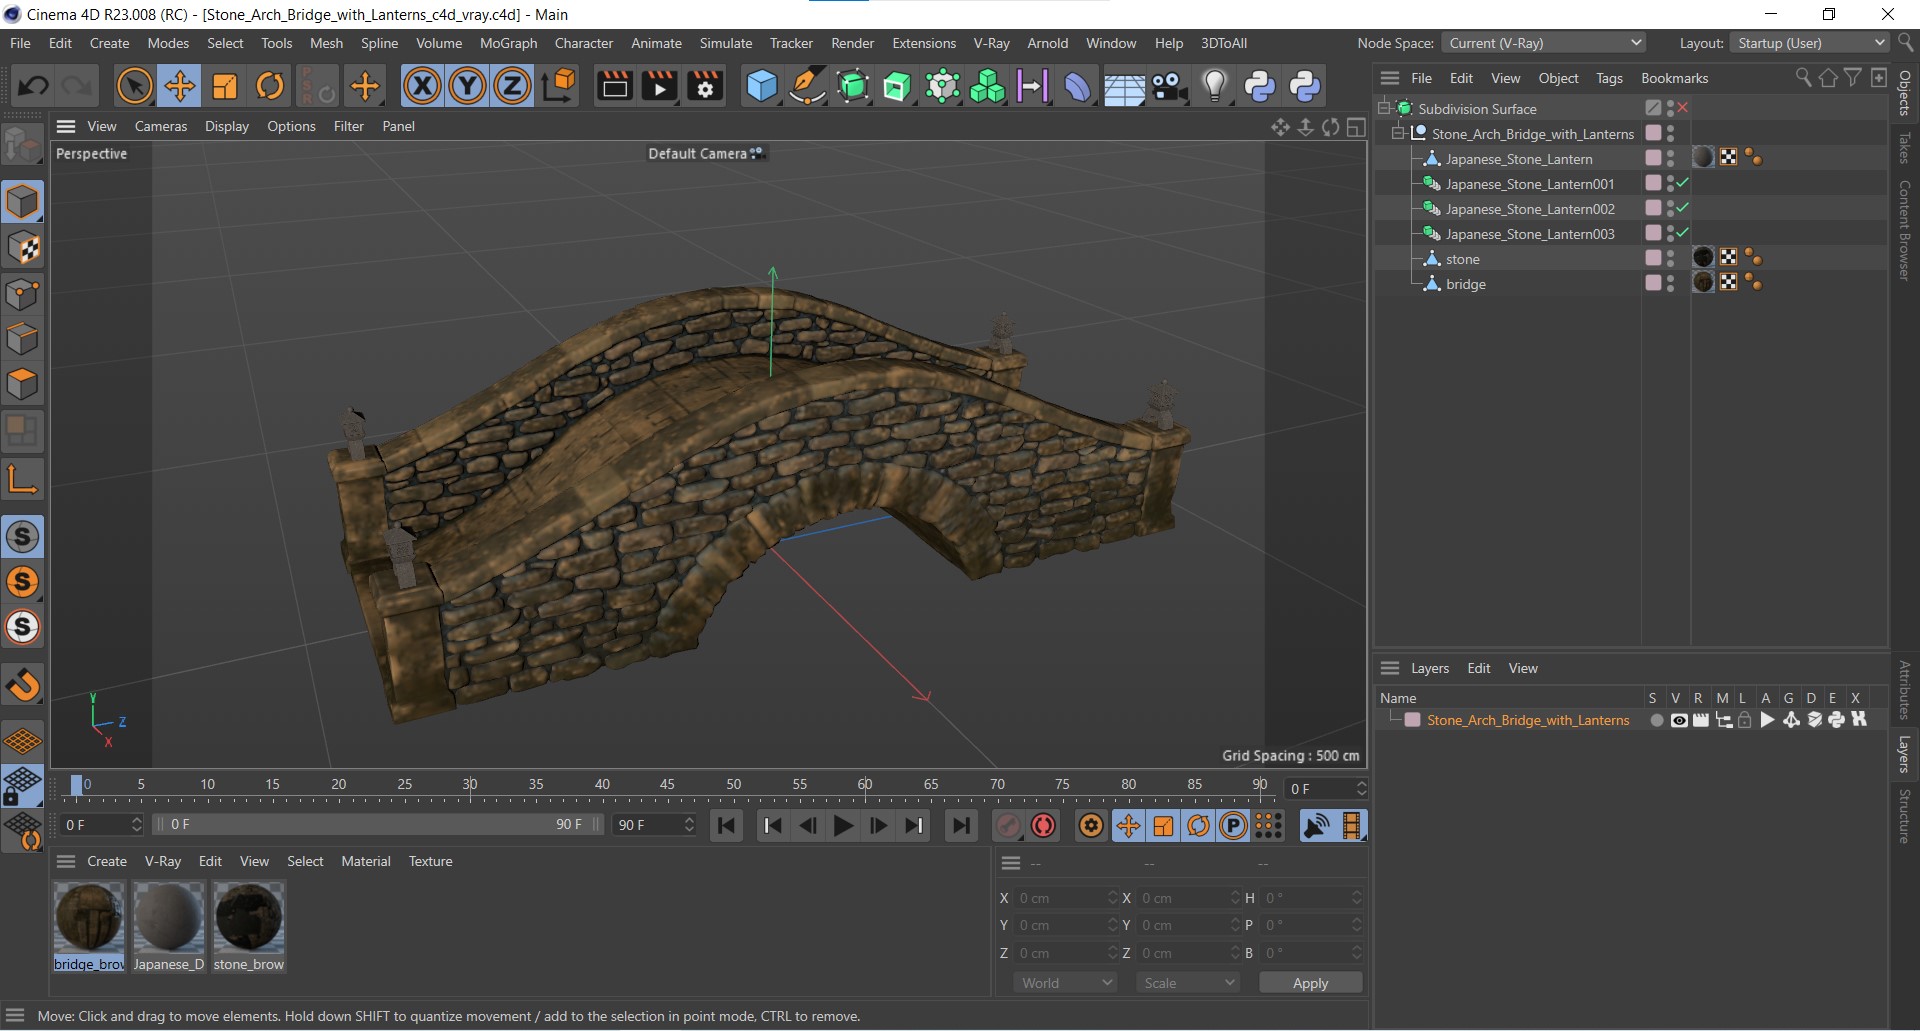Go to start of animation
Viewport: 1920px width, 1031px height.
click(x=727, y=826)
